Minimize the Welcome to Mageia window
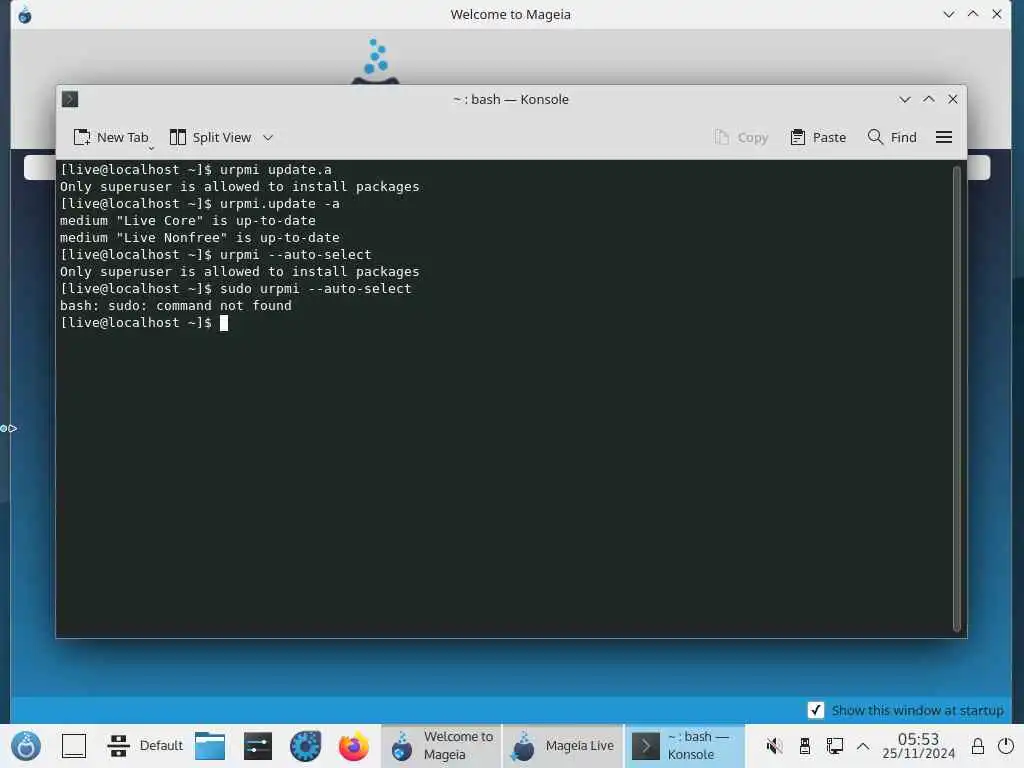This screenshot has width=1024, height=768. 949,14
